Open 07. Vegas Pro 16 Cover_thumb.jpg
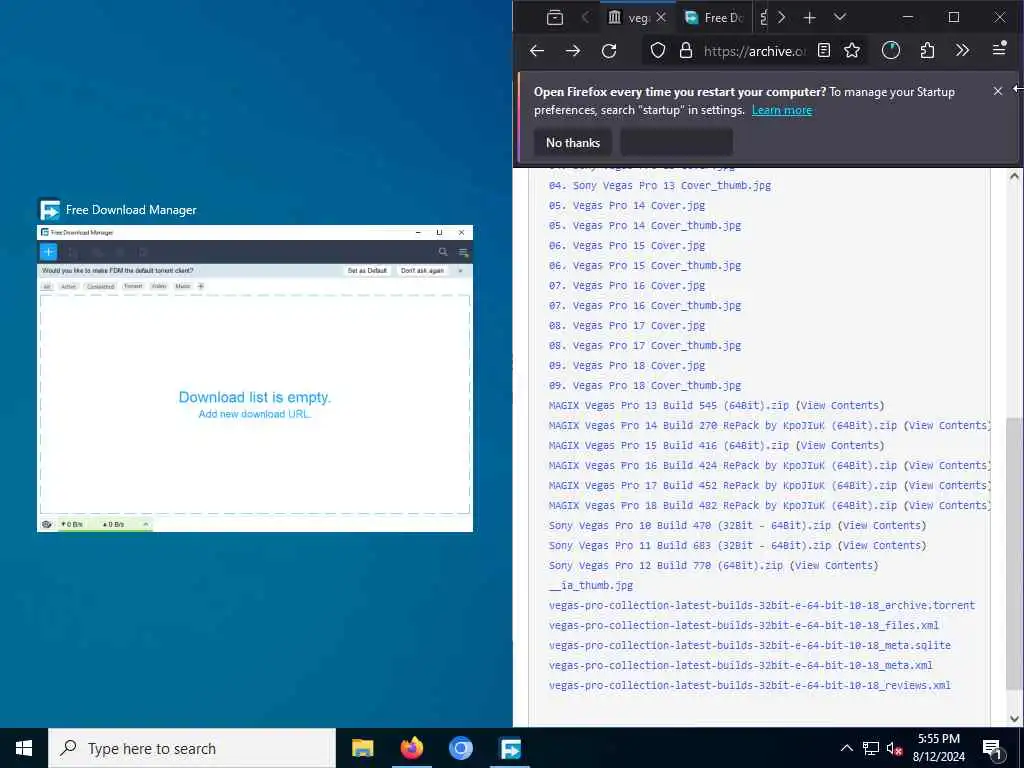Viewport: 1024px width, 768px height. (x=645, y=306)
